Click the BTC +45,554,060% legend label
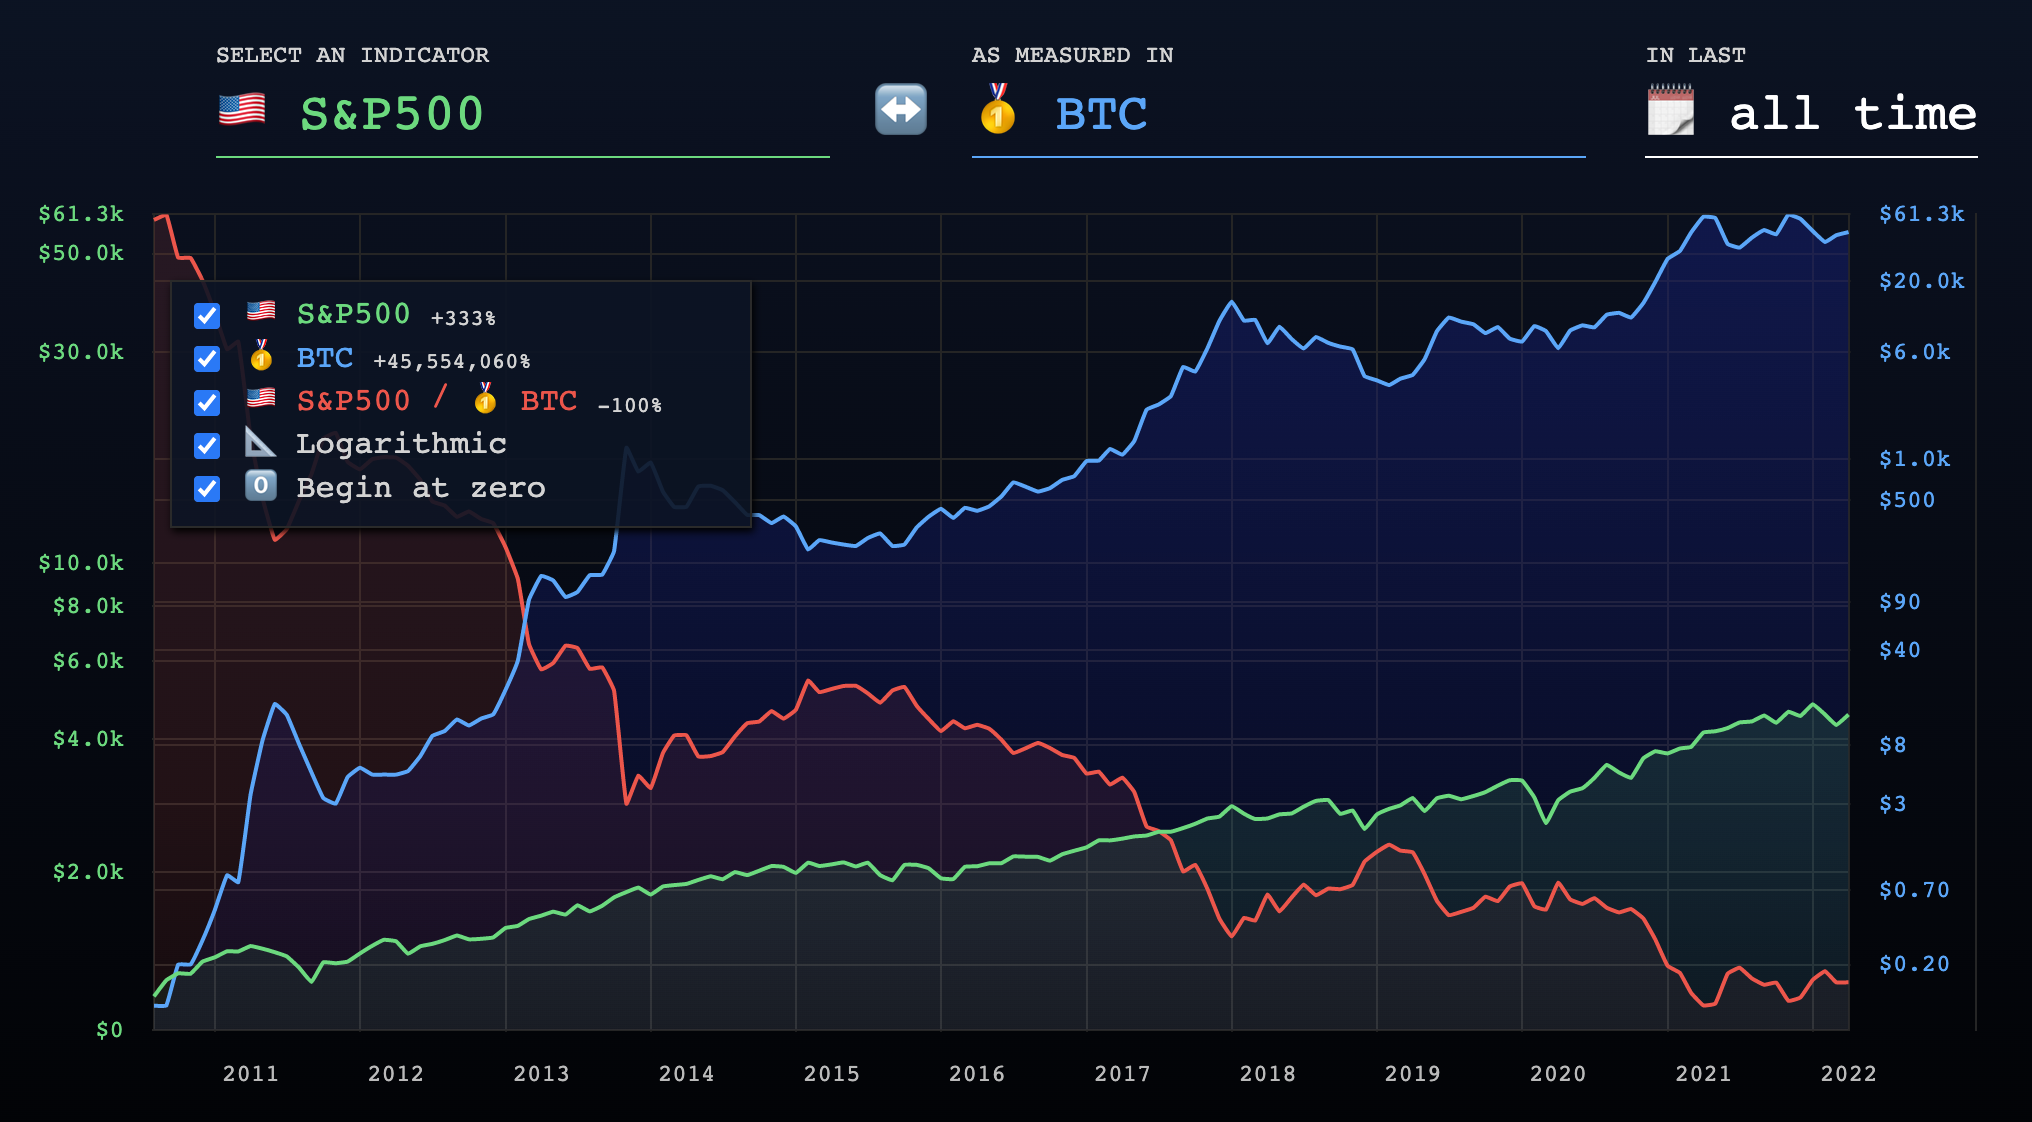 pyautogui.click(x=325, y=358)
